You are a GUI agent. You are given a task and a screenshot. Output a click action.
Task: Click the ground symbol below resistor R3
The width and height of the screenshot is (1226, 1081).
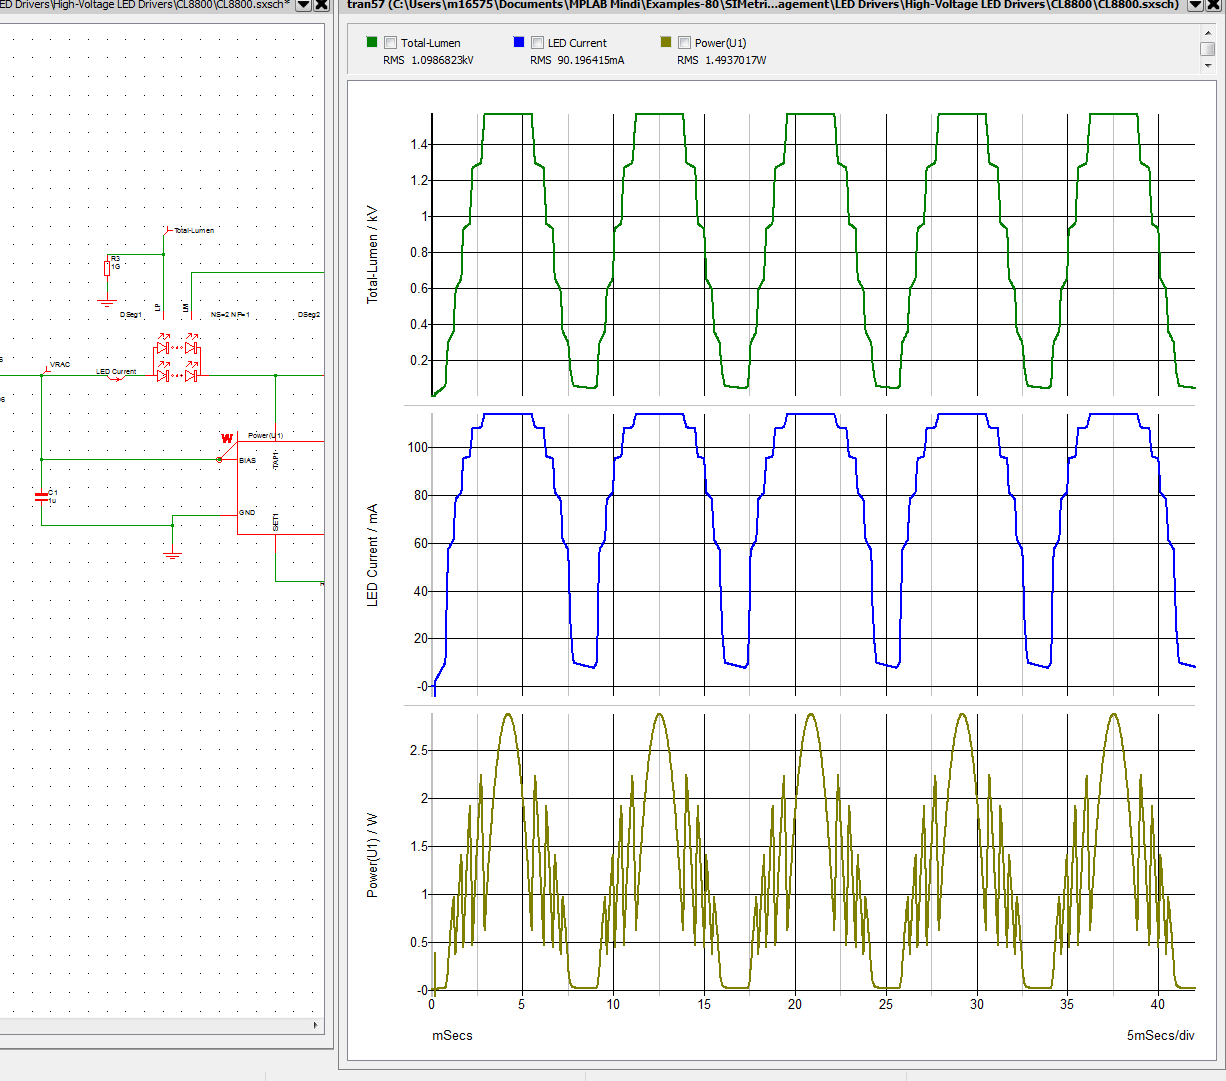click(106, 302)
